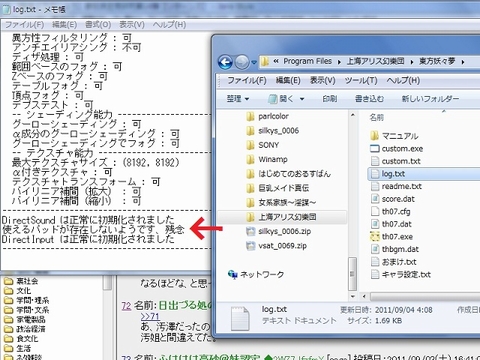Viewport: 480px width, 360px height.
Task: Click the 開く toolbar button
Action: 282,99
